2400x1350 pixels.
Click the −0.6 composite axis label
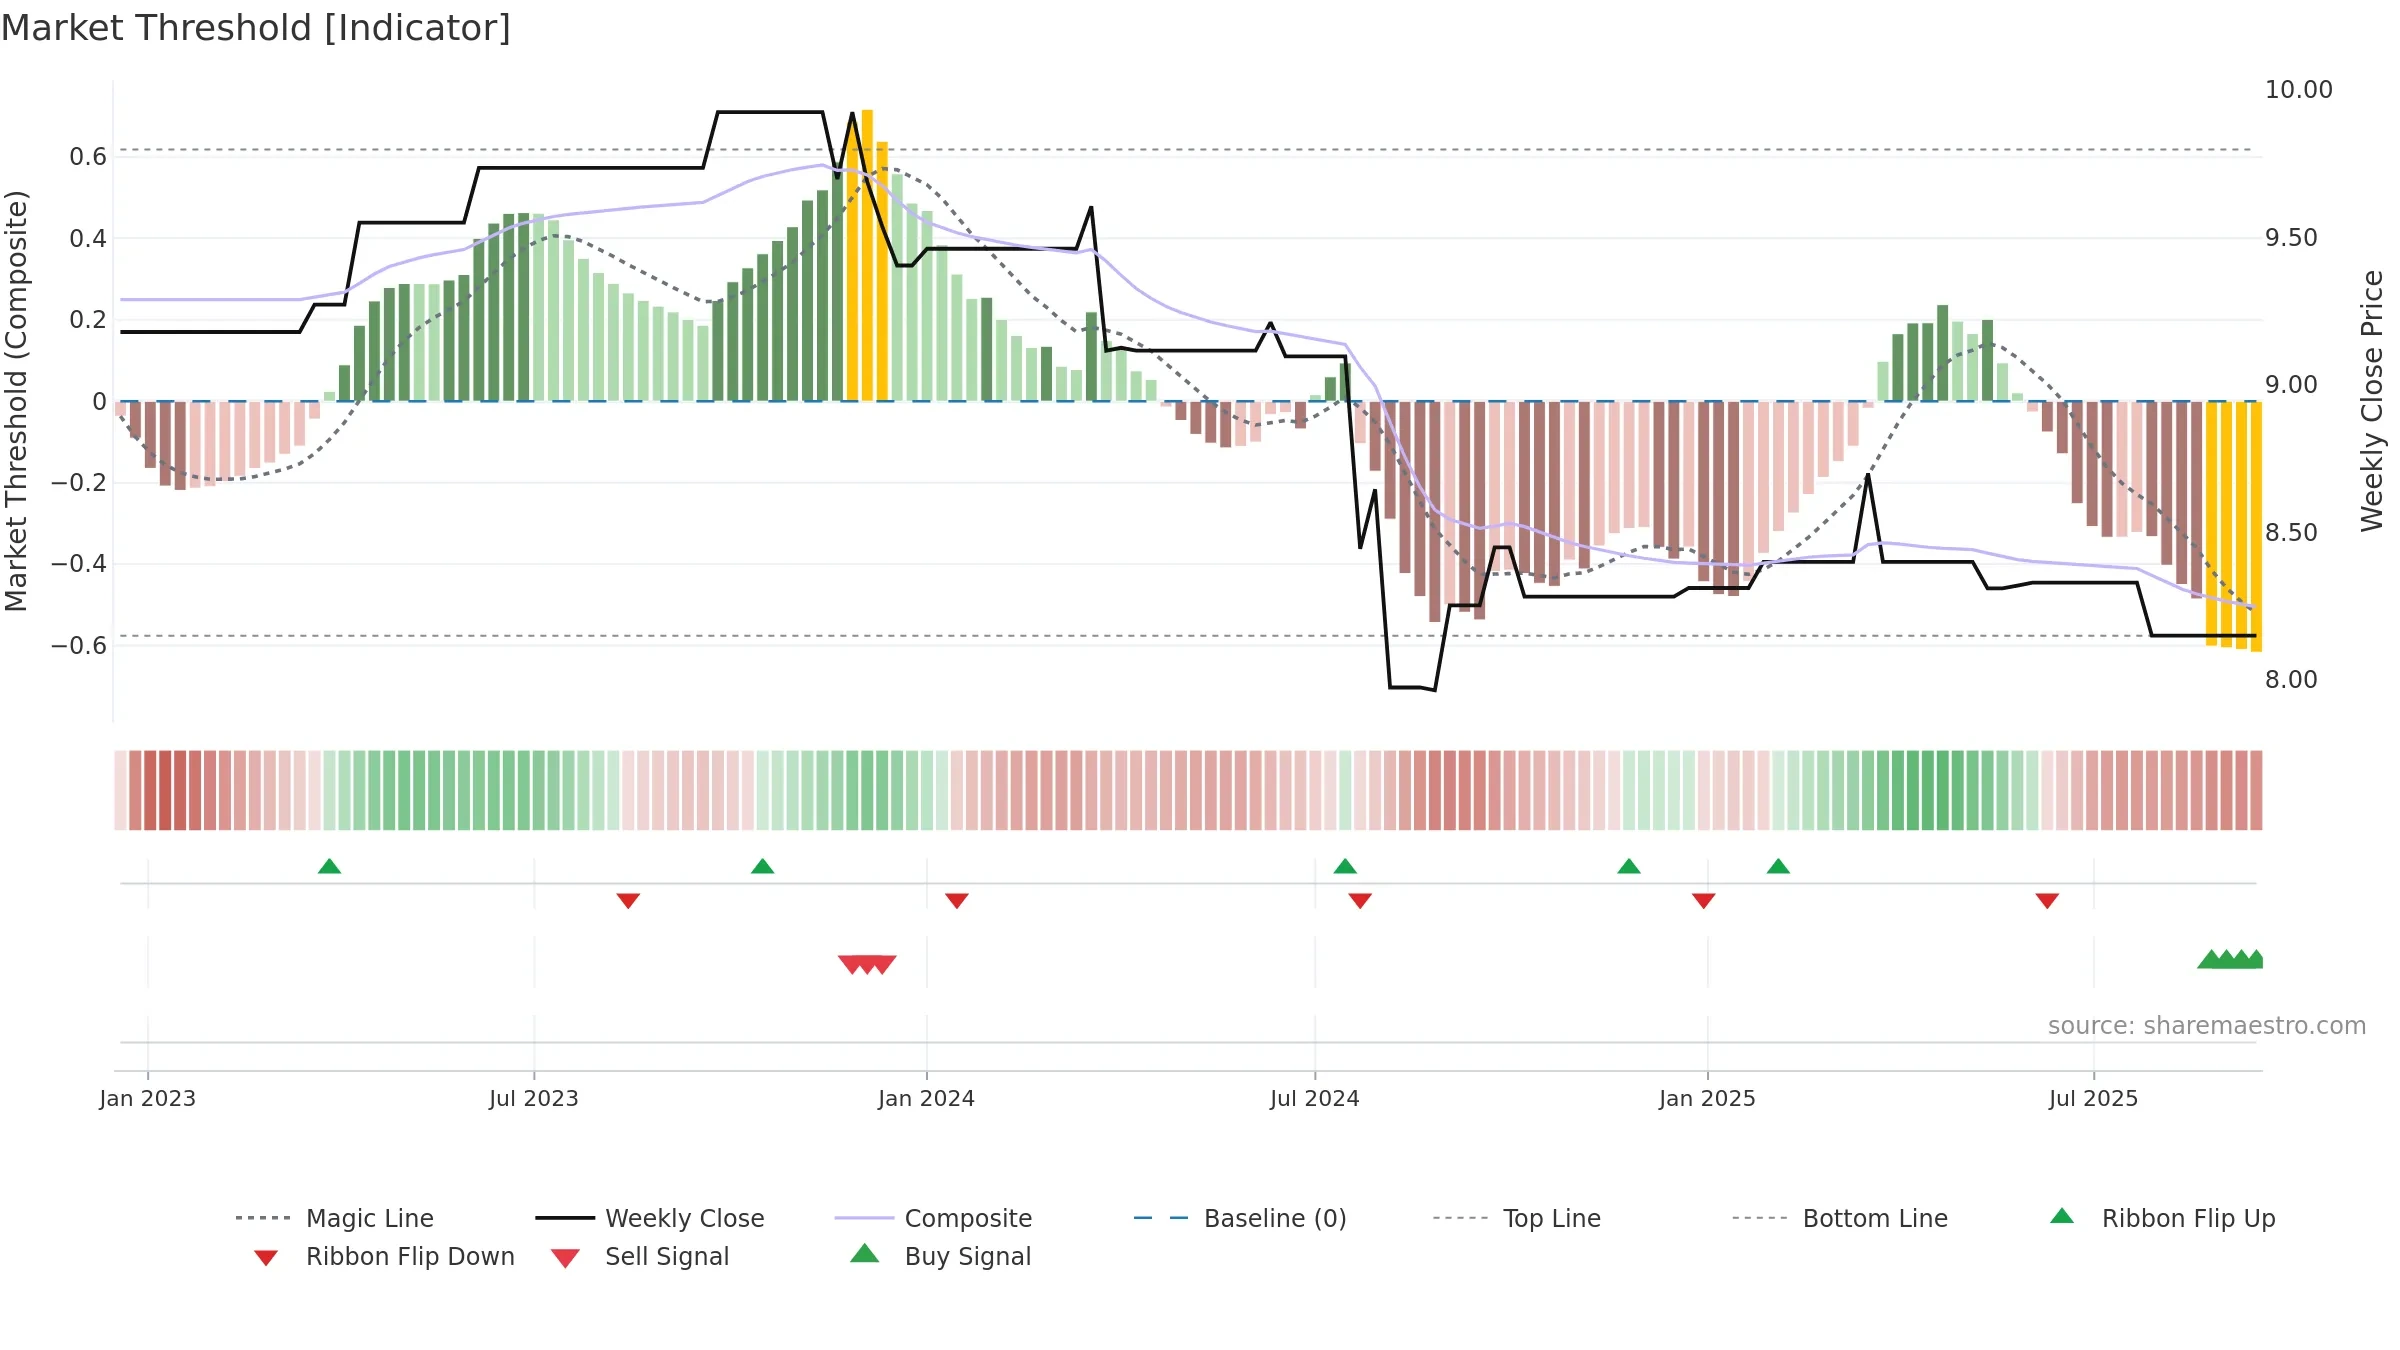coord(79,646)
